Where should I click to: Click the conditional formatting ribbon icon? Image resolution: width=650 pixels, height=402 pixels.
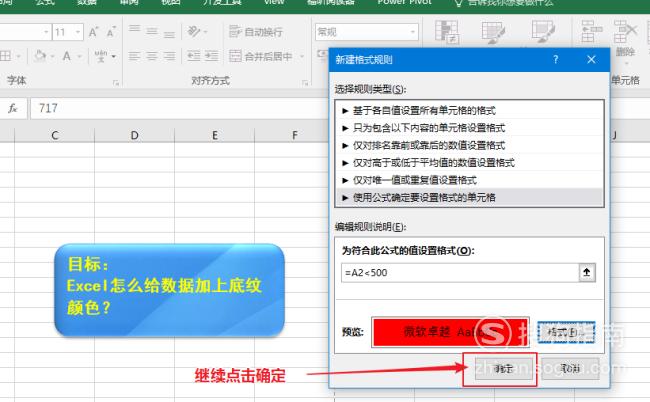click(x=446, y=32)
